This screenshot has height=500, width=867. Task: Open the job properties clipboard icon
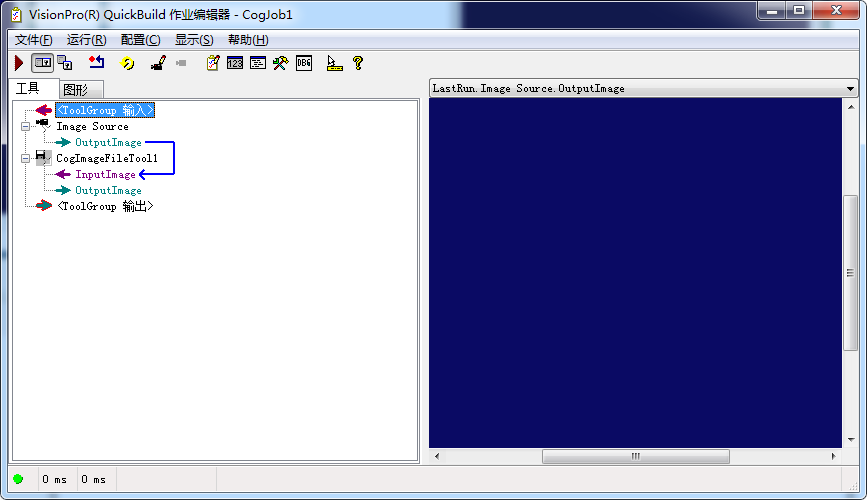pos(213,63)
